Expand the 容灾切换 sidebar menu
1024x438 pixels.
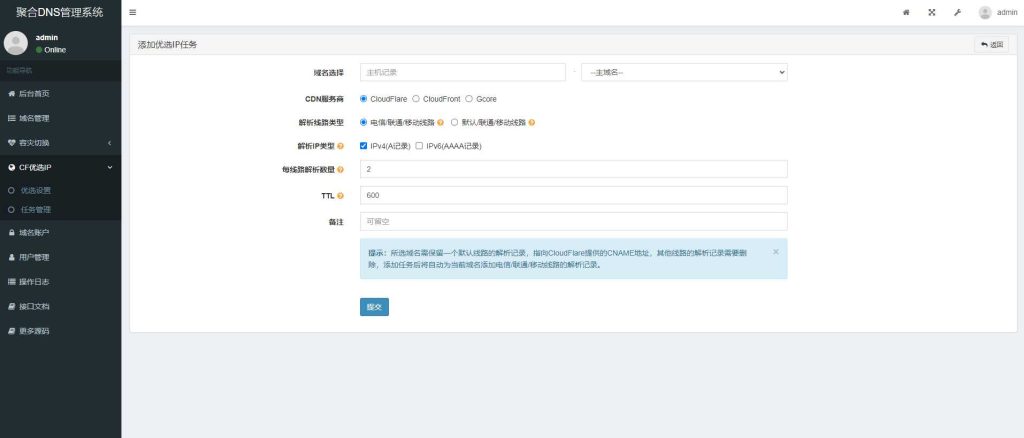coord(61,143)
